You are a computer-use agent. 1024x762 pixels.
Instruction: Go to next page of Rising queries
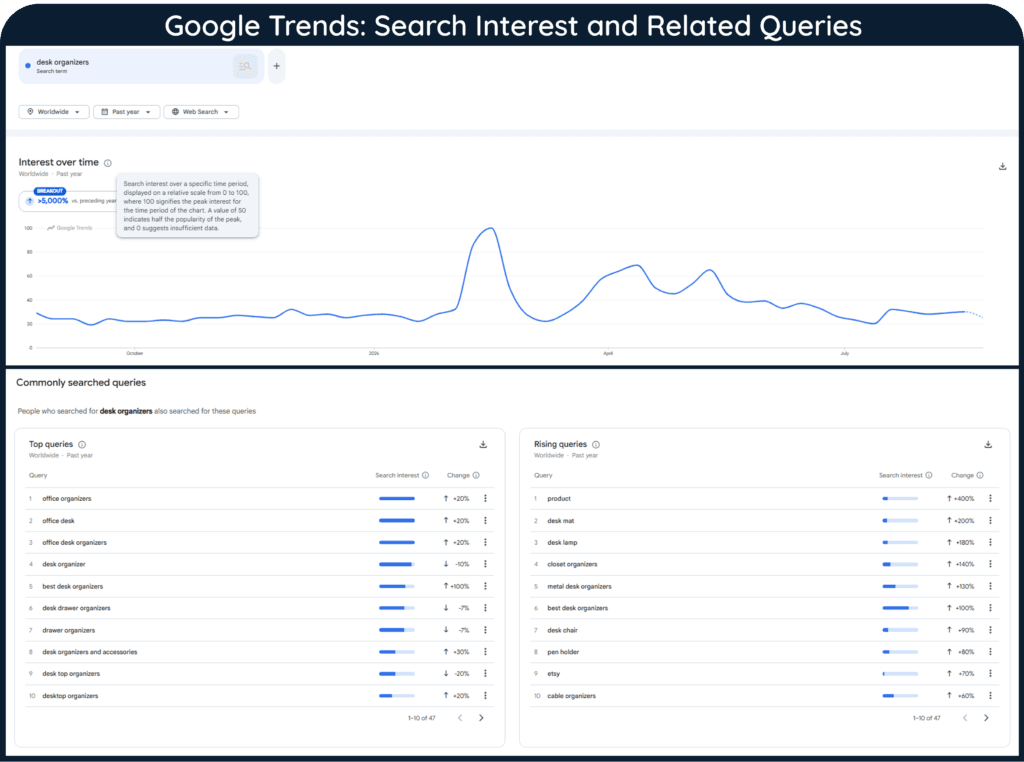[x=986, y=718]
